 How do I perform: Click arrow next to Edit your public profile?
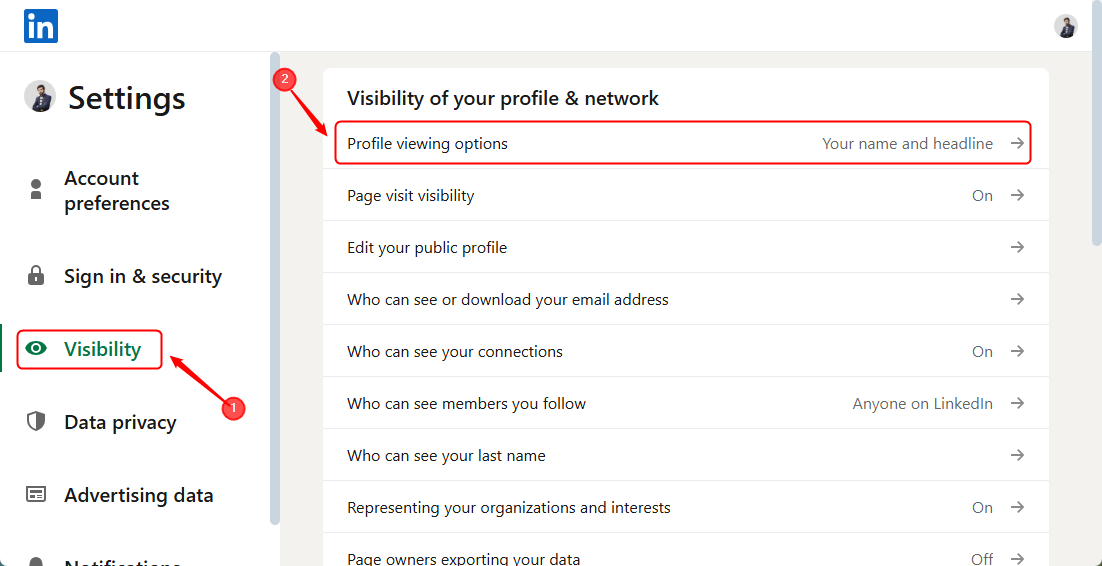1017,247
